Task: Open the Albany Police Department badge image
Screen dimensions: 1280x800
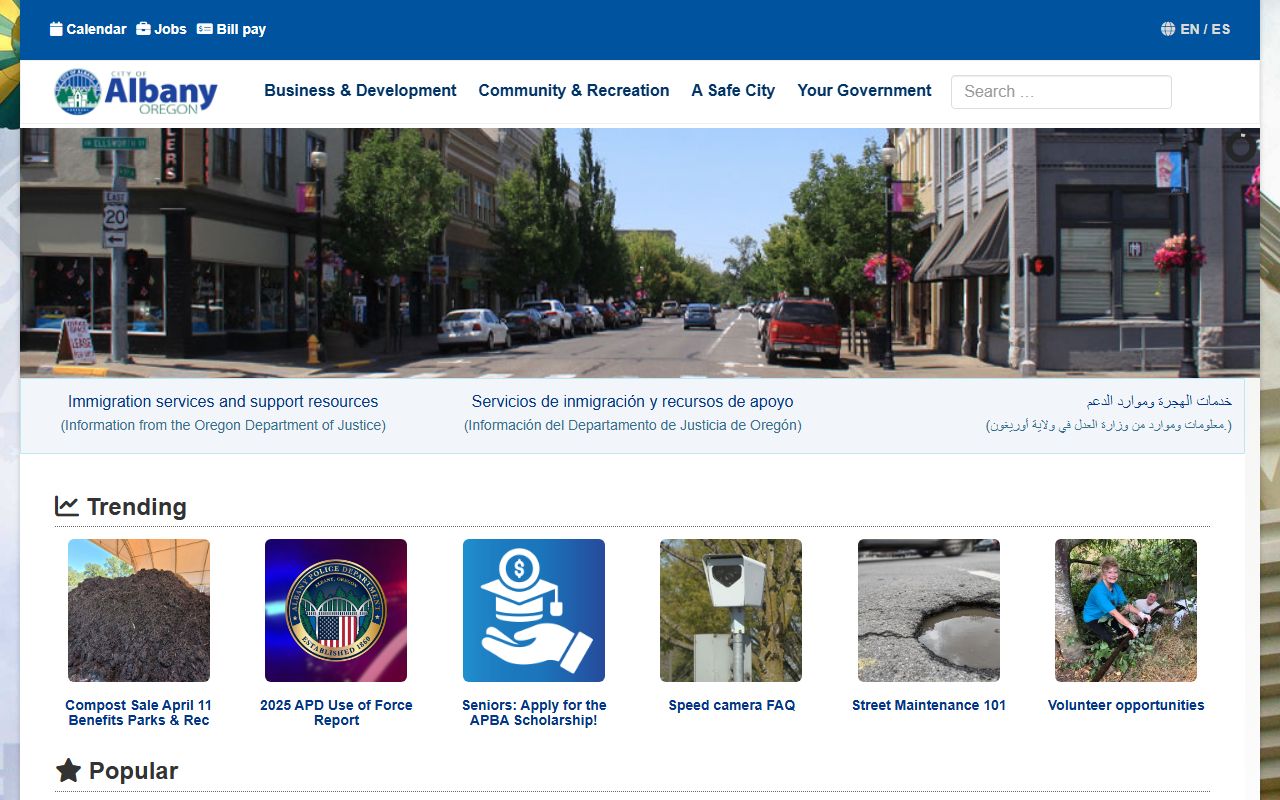Action: point(336,610)
